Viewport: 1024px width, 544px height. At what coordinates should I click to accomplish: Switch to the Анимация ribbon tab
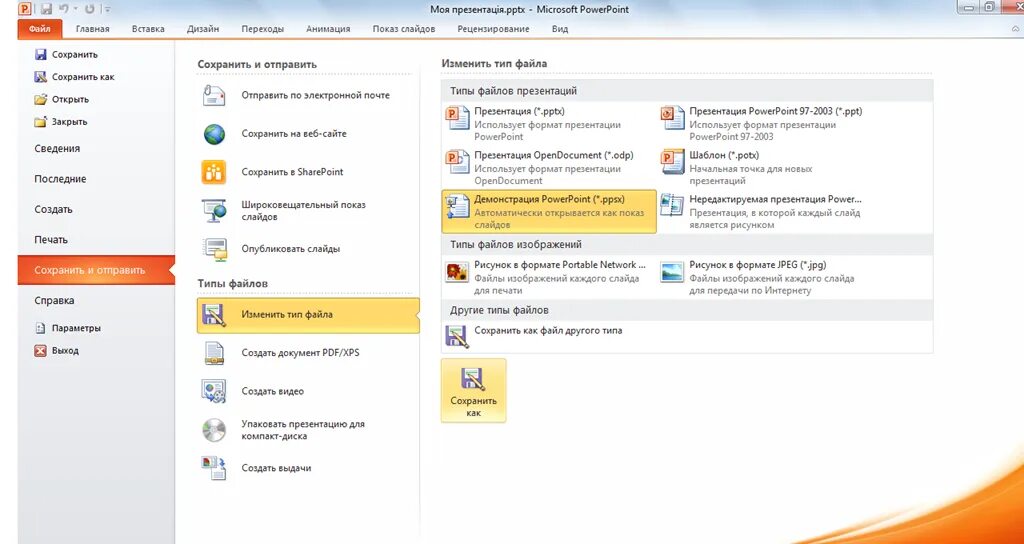[x=328, y=29]
